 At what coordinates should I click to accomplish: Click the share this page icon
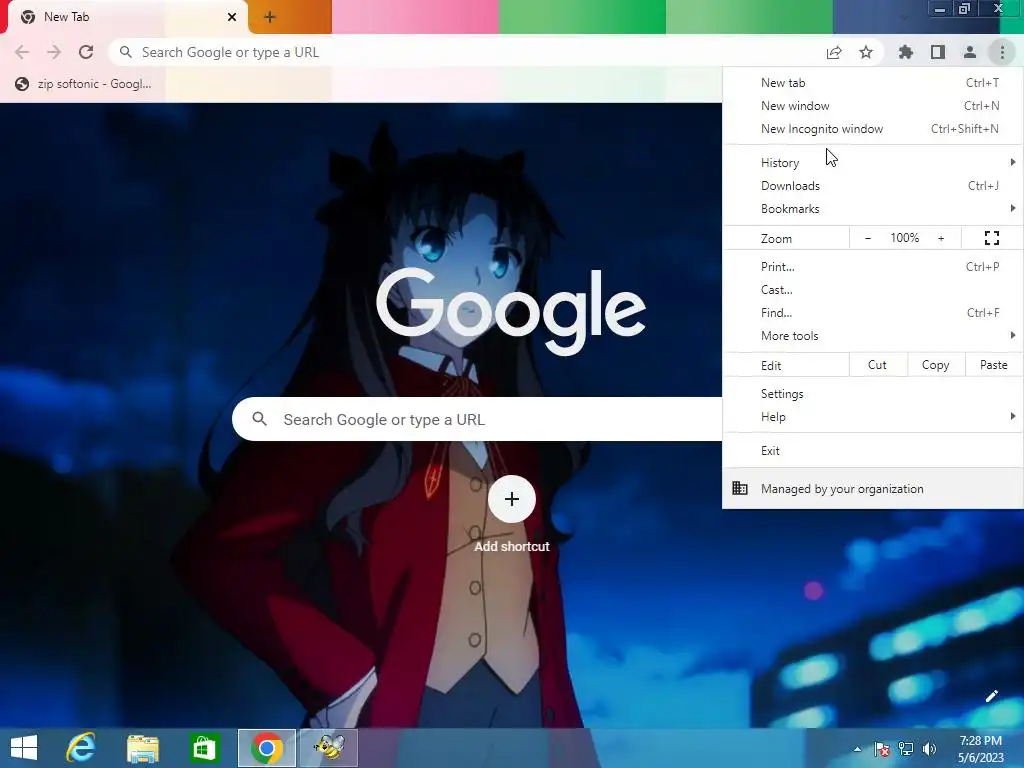point(834,52)
